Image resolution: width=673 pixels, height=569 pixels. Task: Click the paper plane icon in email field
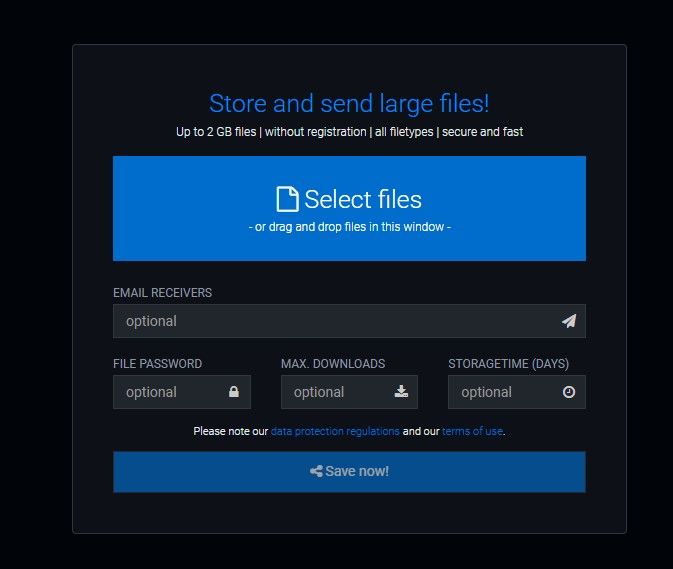click(569, 321)
